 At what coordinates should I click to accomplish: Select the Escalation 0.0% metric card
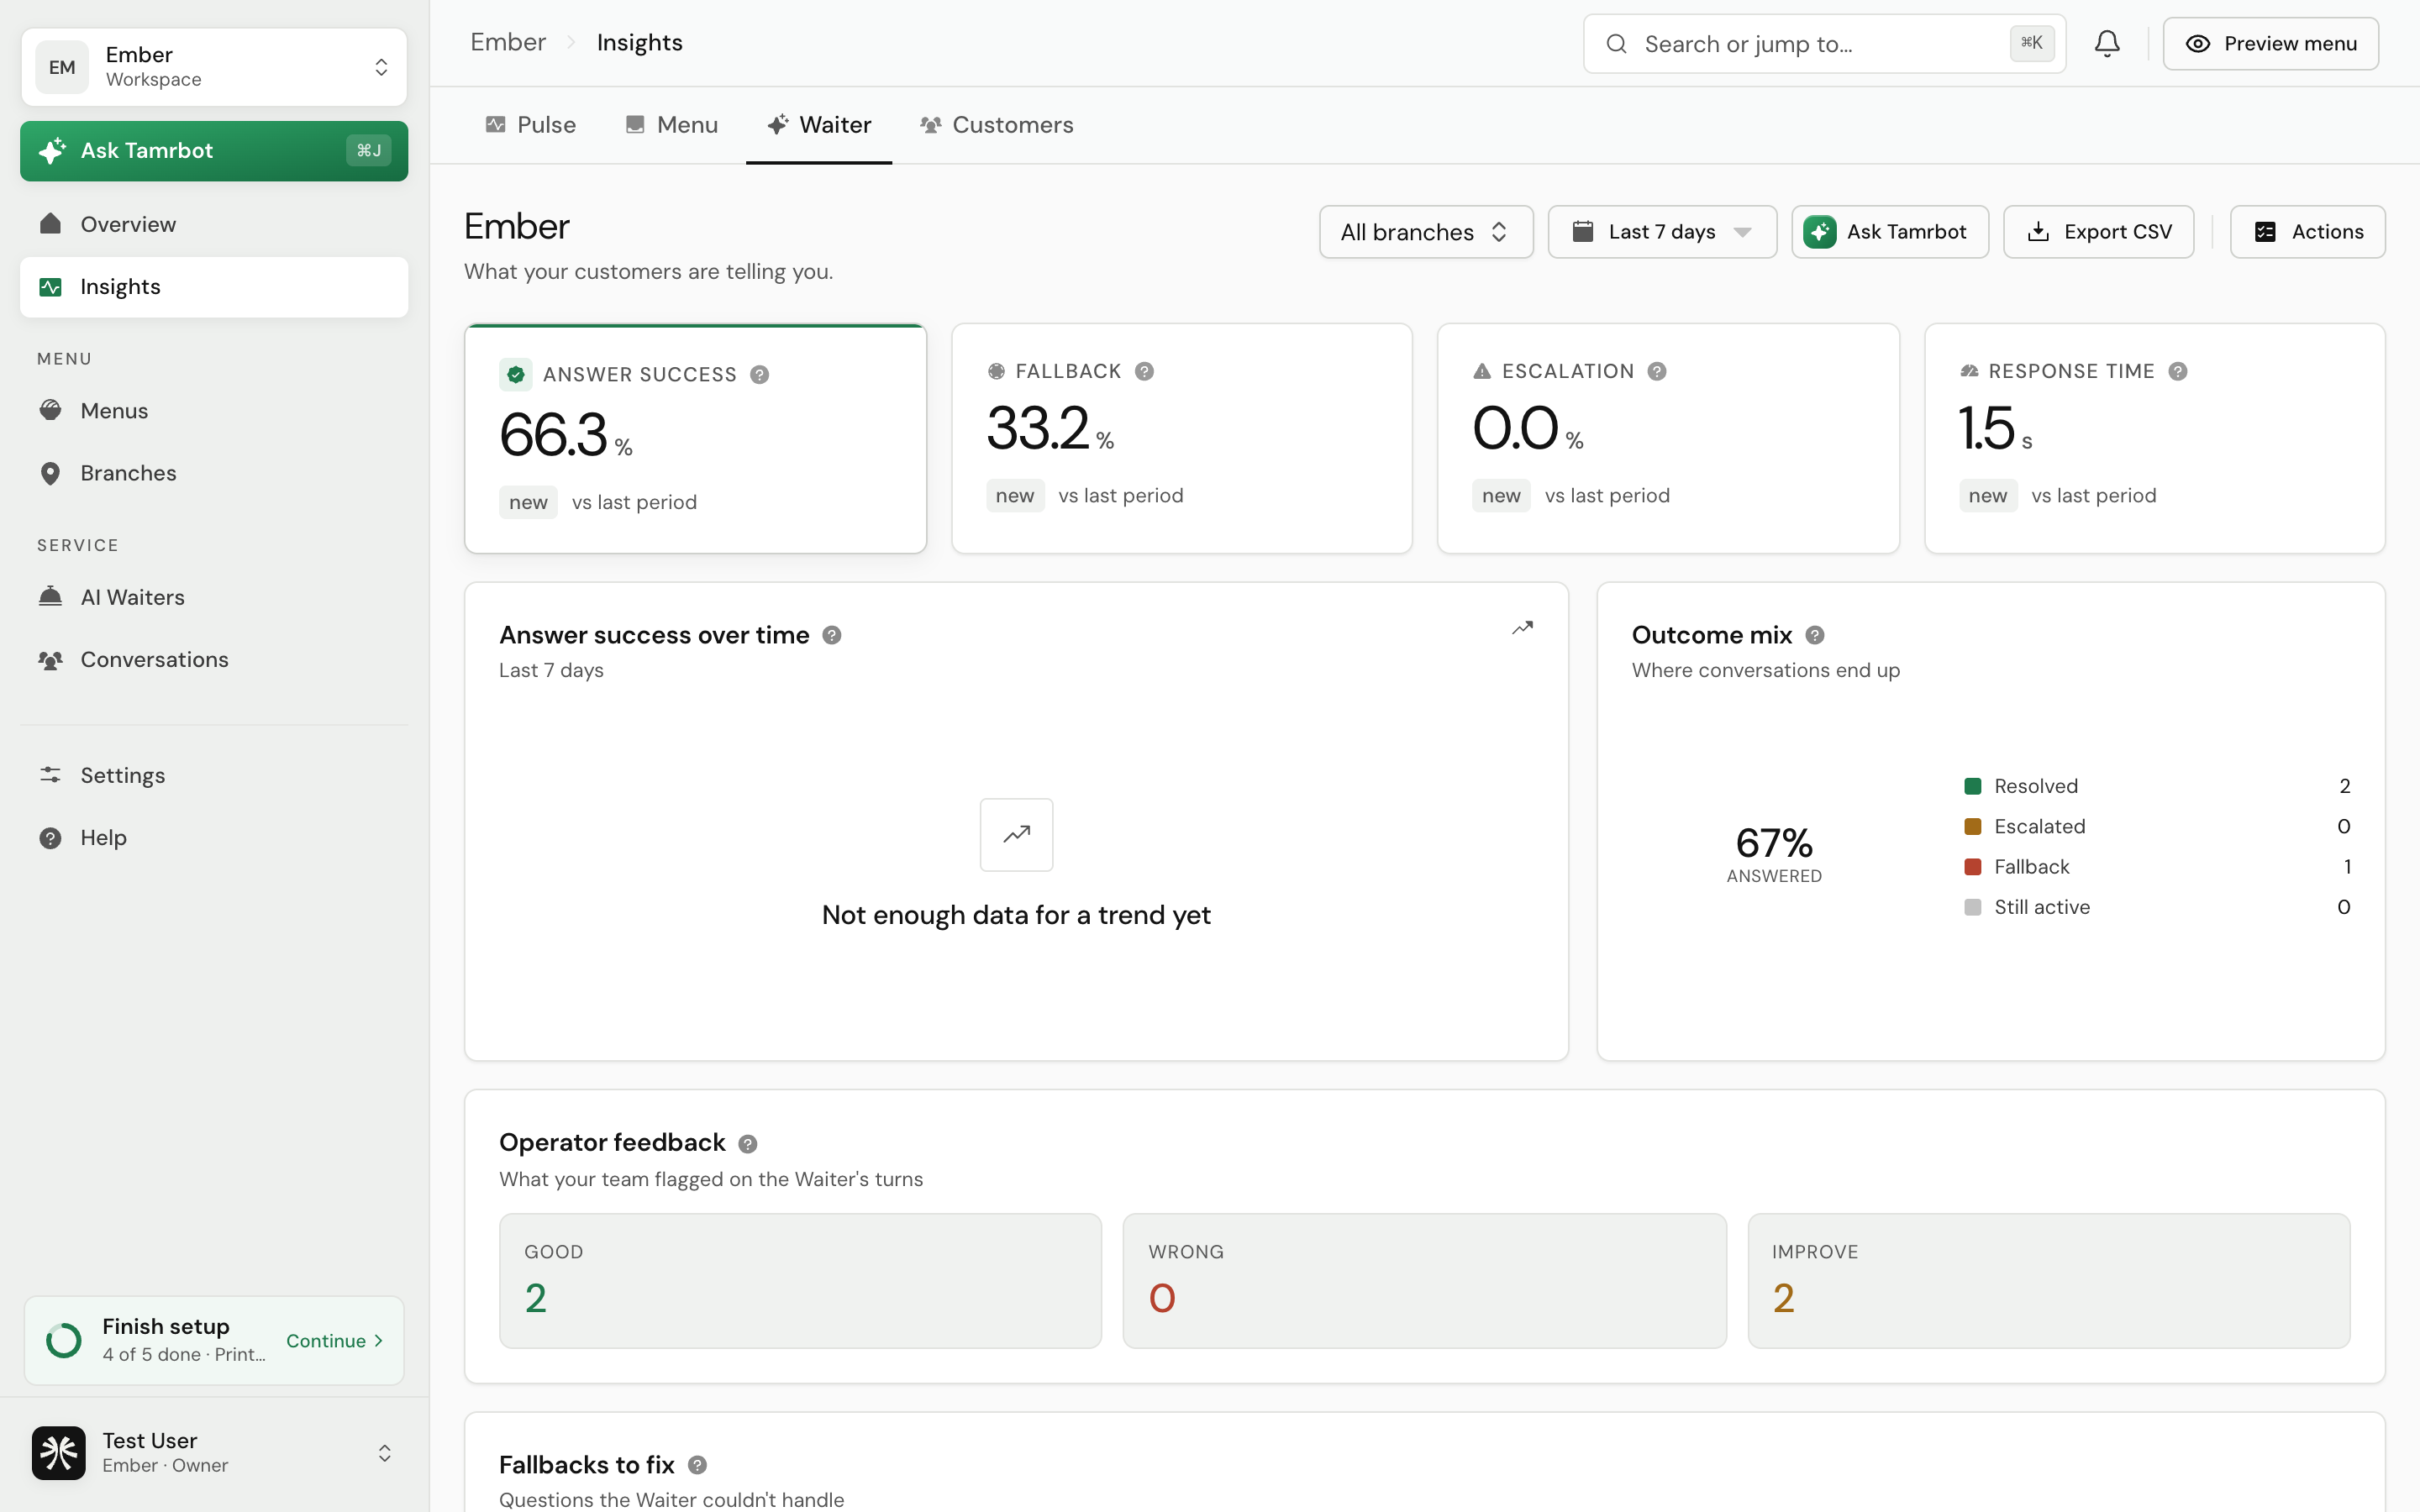pyautogui.click(x=1668, y=438)
